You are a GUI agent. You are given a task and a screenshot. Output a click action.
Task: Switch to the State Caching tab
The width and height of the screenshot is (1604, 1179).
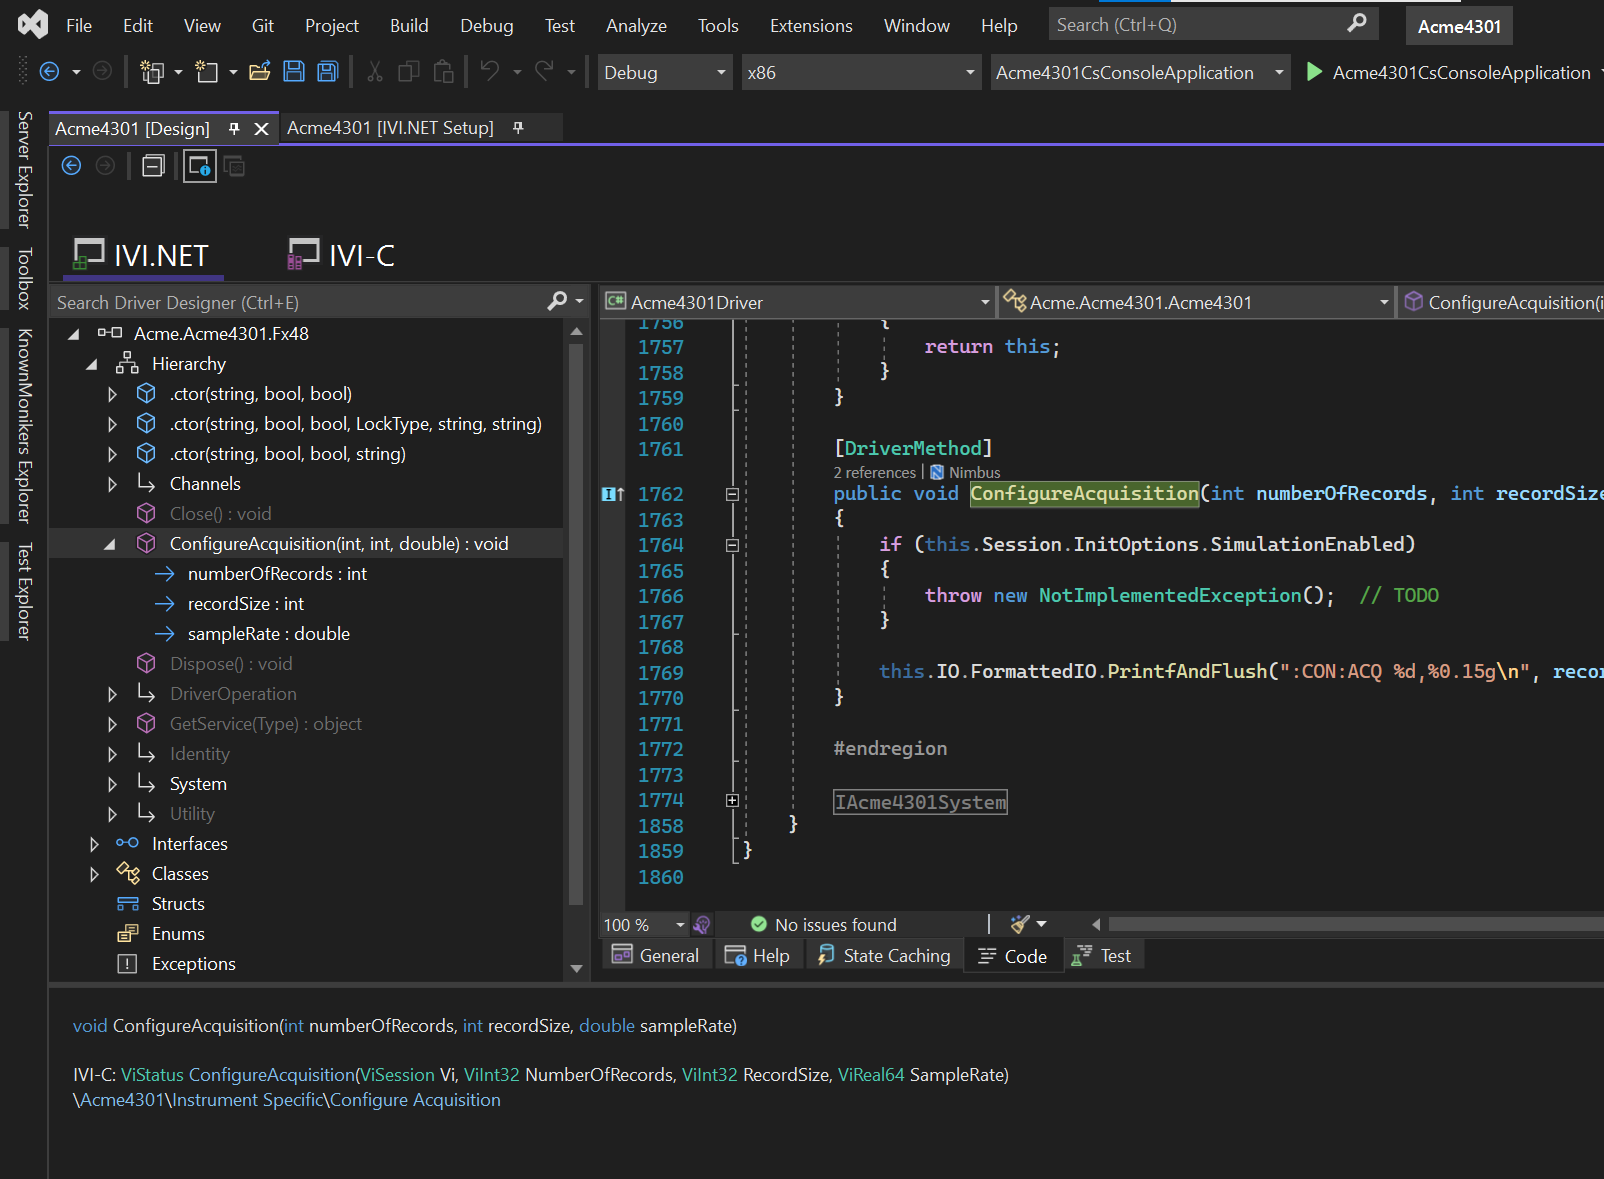(884, 956)
